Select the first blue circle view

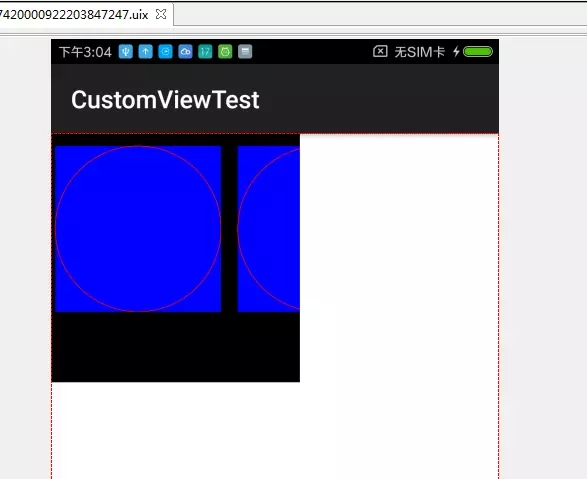pyautogui.click(x=138, y=229)
